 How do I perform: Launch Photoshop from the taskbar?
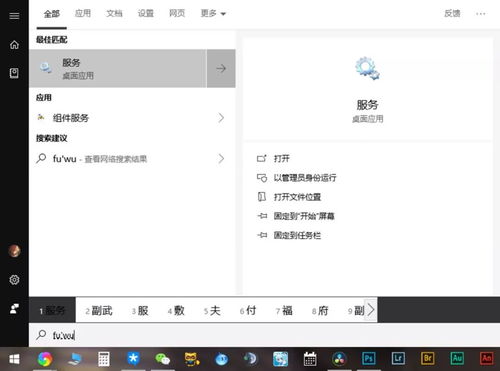pyautogui.click(x=369, y=359)
